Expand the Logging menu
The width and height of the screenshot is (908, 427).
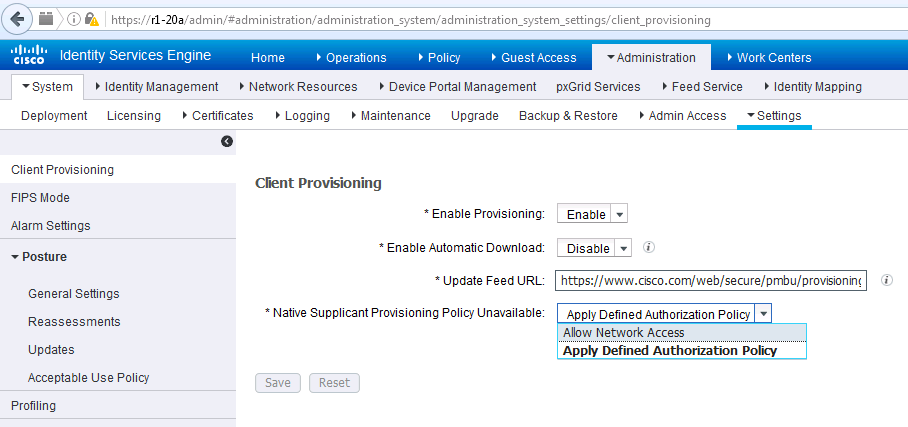(x=302, y=116)
